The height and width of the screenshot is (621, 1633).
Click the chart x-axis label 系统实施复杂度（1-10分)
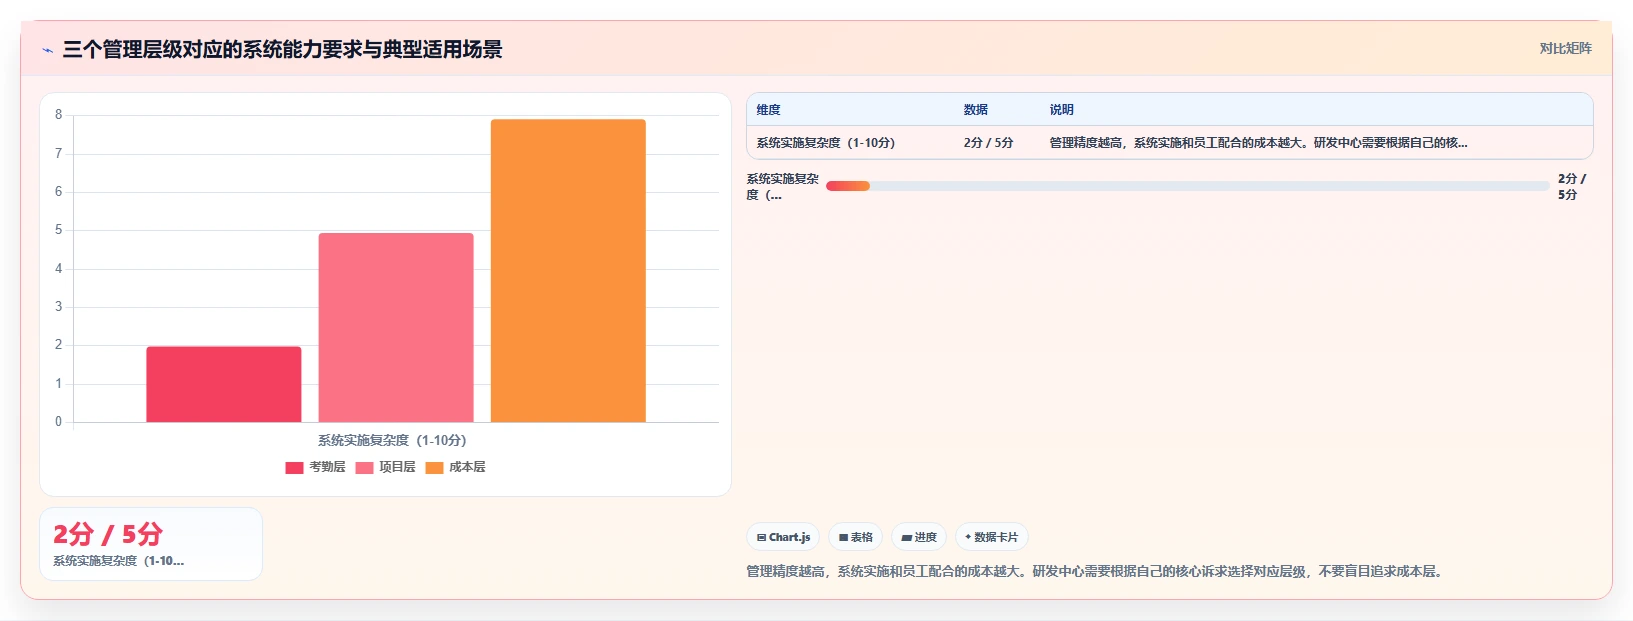392,440
